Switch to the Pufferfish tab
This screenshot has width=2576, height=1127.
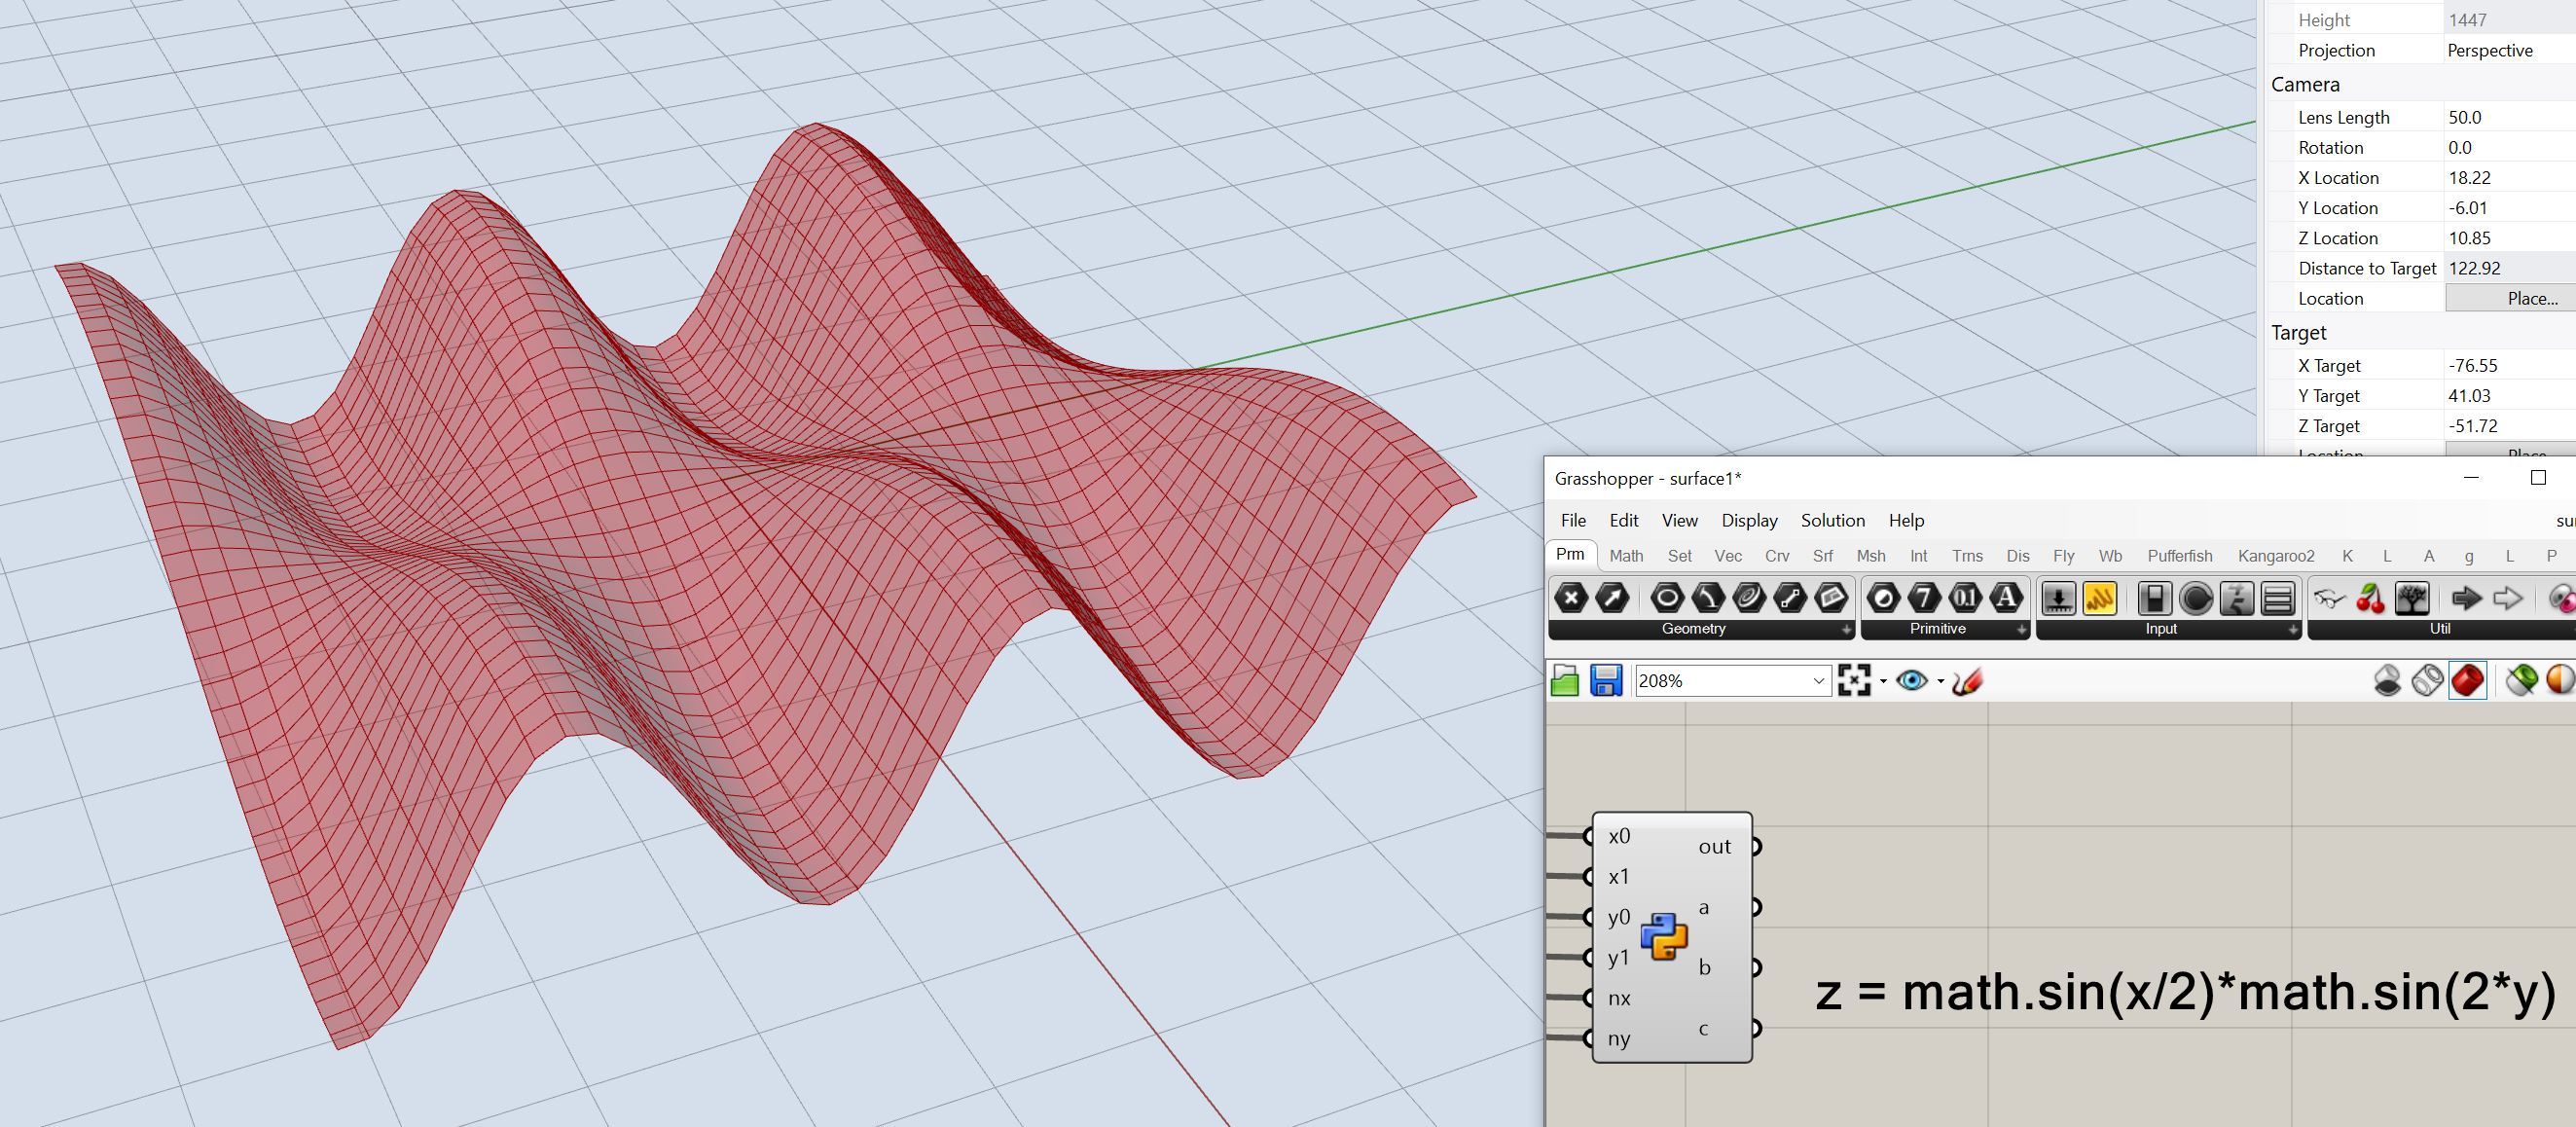coord(2180,556)
